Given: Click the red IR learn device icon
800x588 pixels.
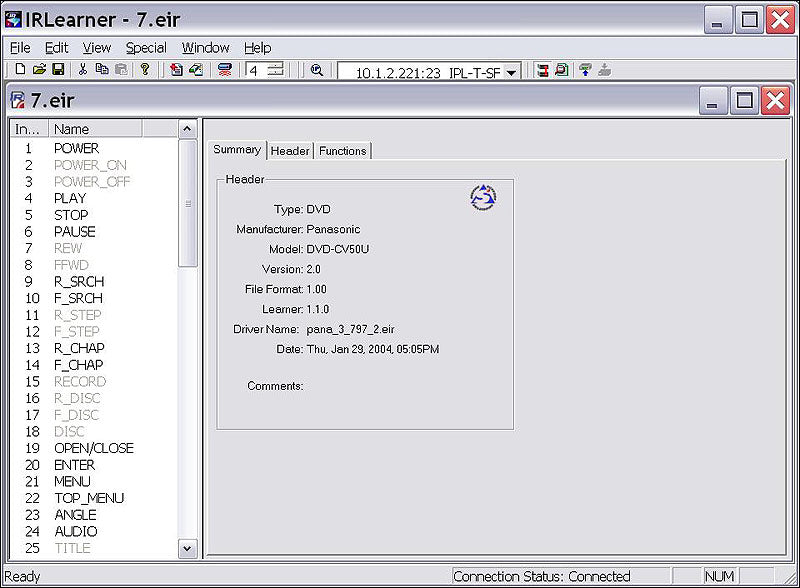Looking at the screenshot, I should [x=224, y=69].
